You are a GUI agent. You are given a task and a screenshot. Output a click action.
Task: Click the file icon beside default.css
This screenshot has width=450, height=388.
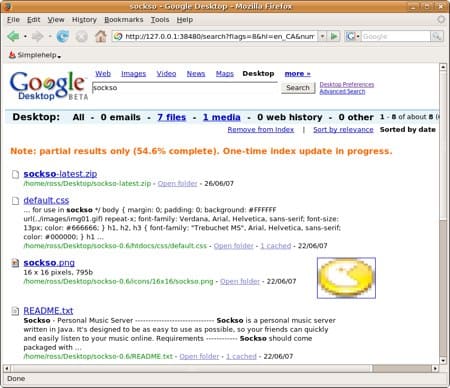(15, 201)
